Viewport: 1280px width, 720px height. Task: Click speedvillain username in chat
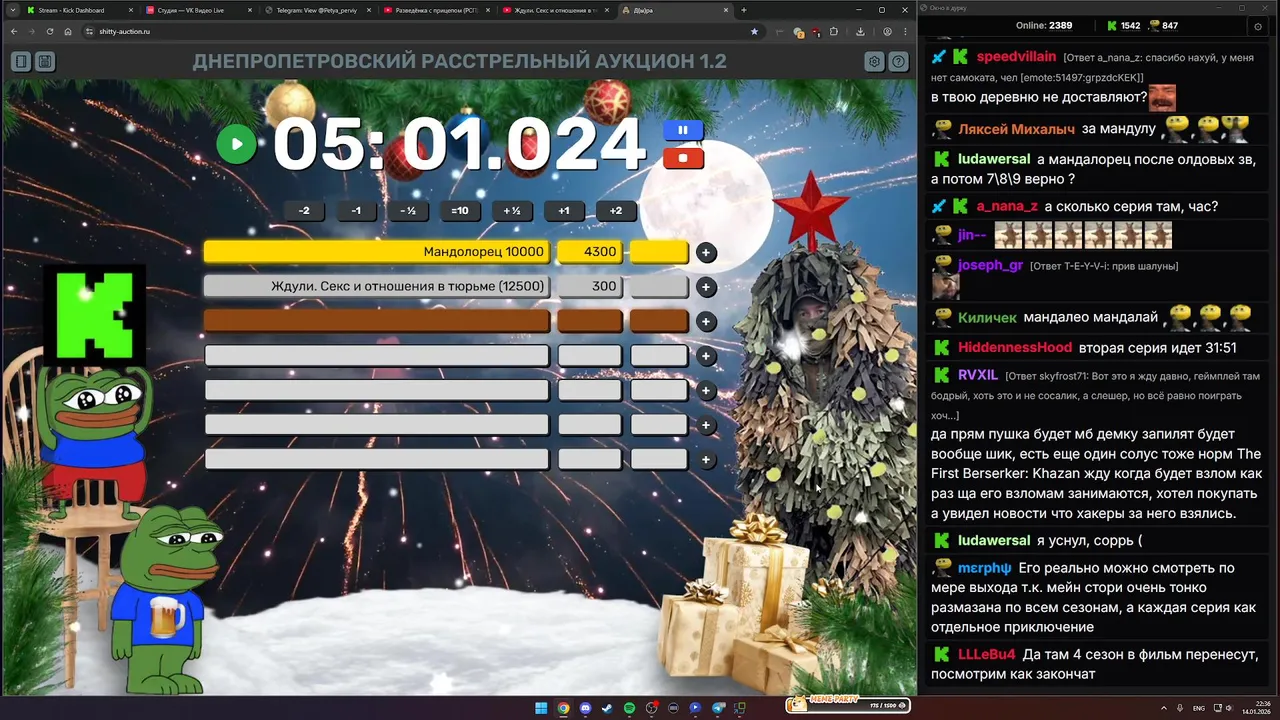pos(1016,57)
